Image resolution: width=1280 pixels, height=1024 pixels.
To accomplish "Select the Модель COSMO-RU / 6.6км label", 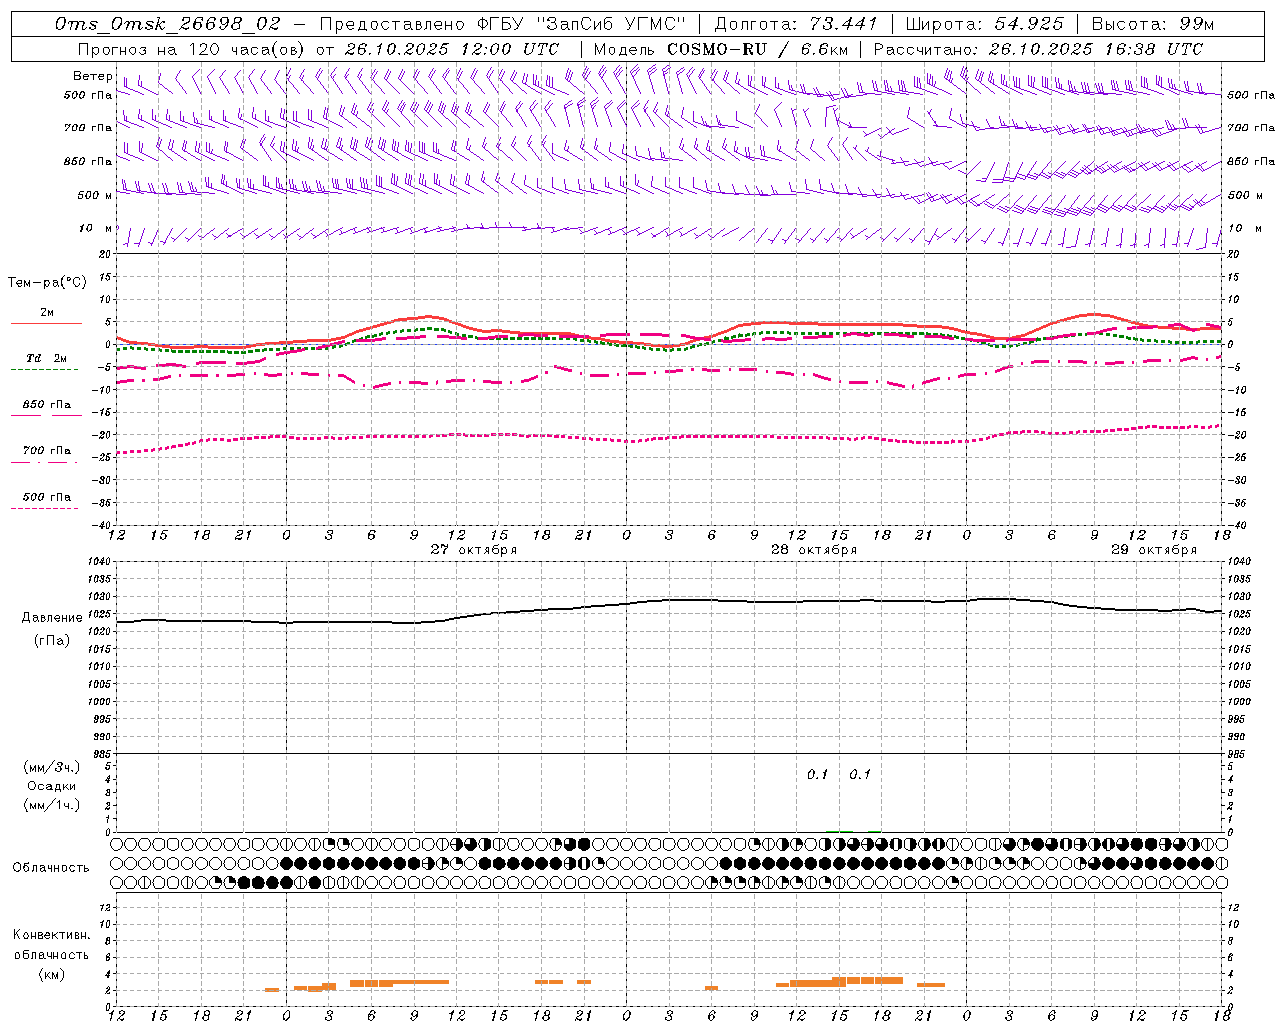I will 721,49.
